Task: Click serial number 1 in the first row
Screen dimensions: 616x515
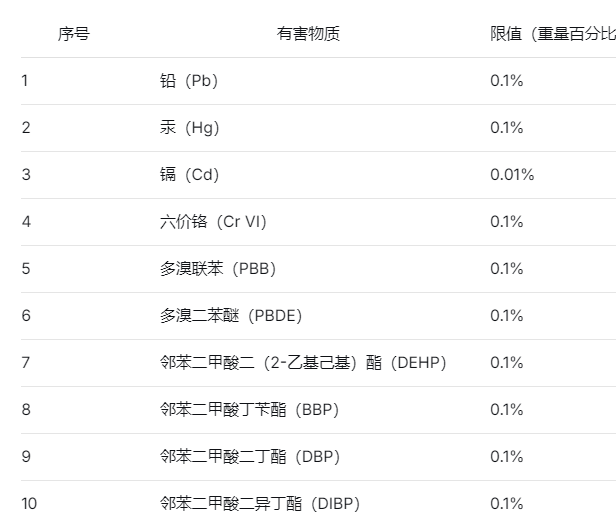Action: (25, 81)
